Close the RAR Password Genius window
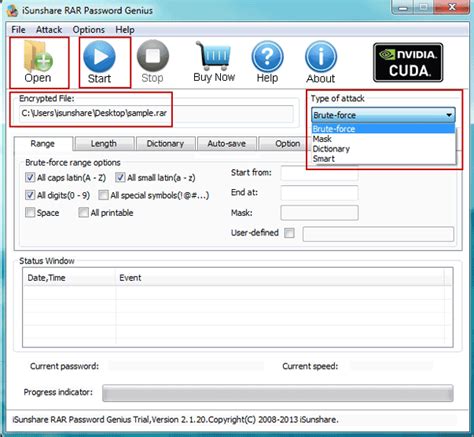The height and width of the screenshot is (437, 474). point(452,7)
